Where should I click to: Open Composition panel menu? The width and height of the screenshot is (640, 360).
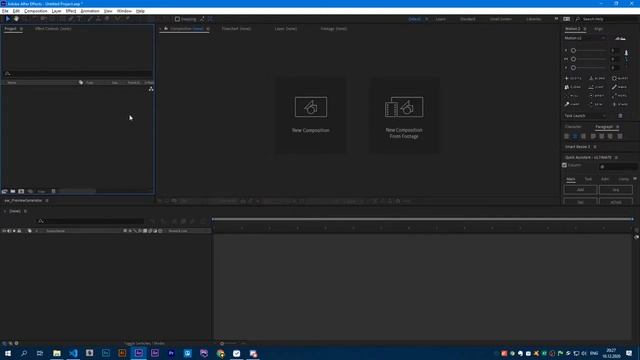click(x=208, y=29)
